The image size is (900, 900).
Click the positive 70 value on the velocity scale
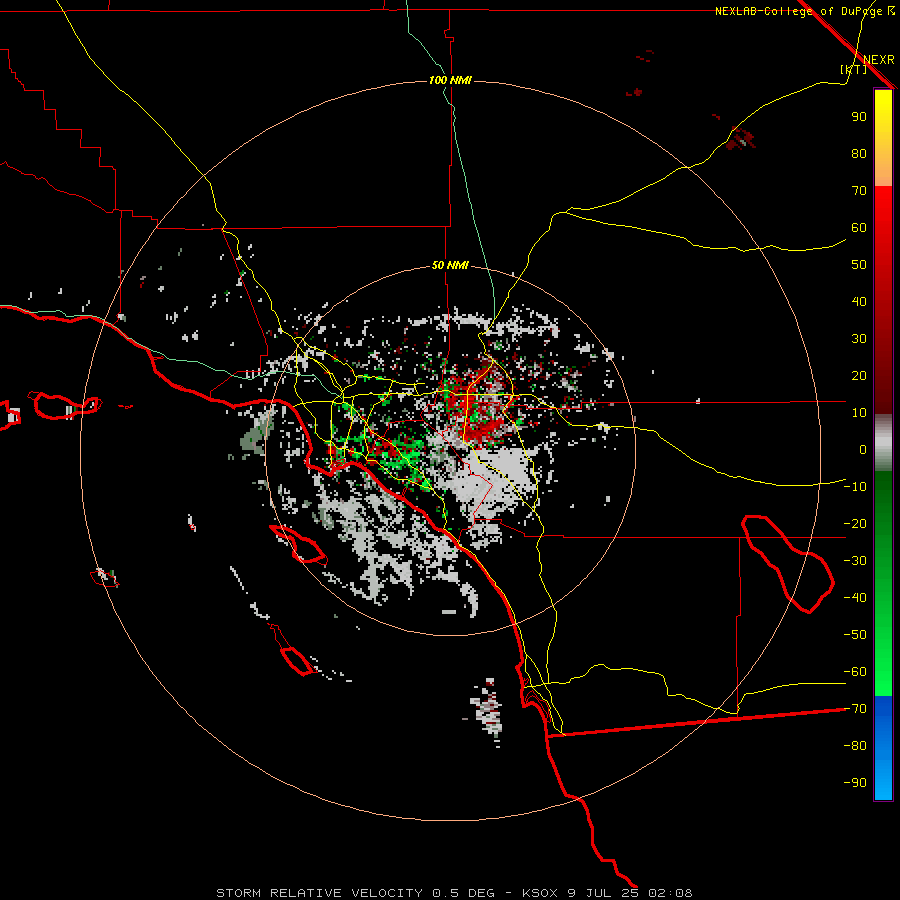pos(859,191)
